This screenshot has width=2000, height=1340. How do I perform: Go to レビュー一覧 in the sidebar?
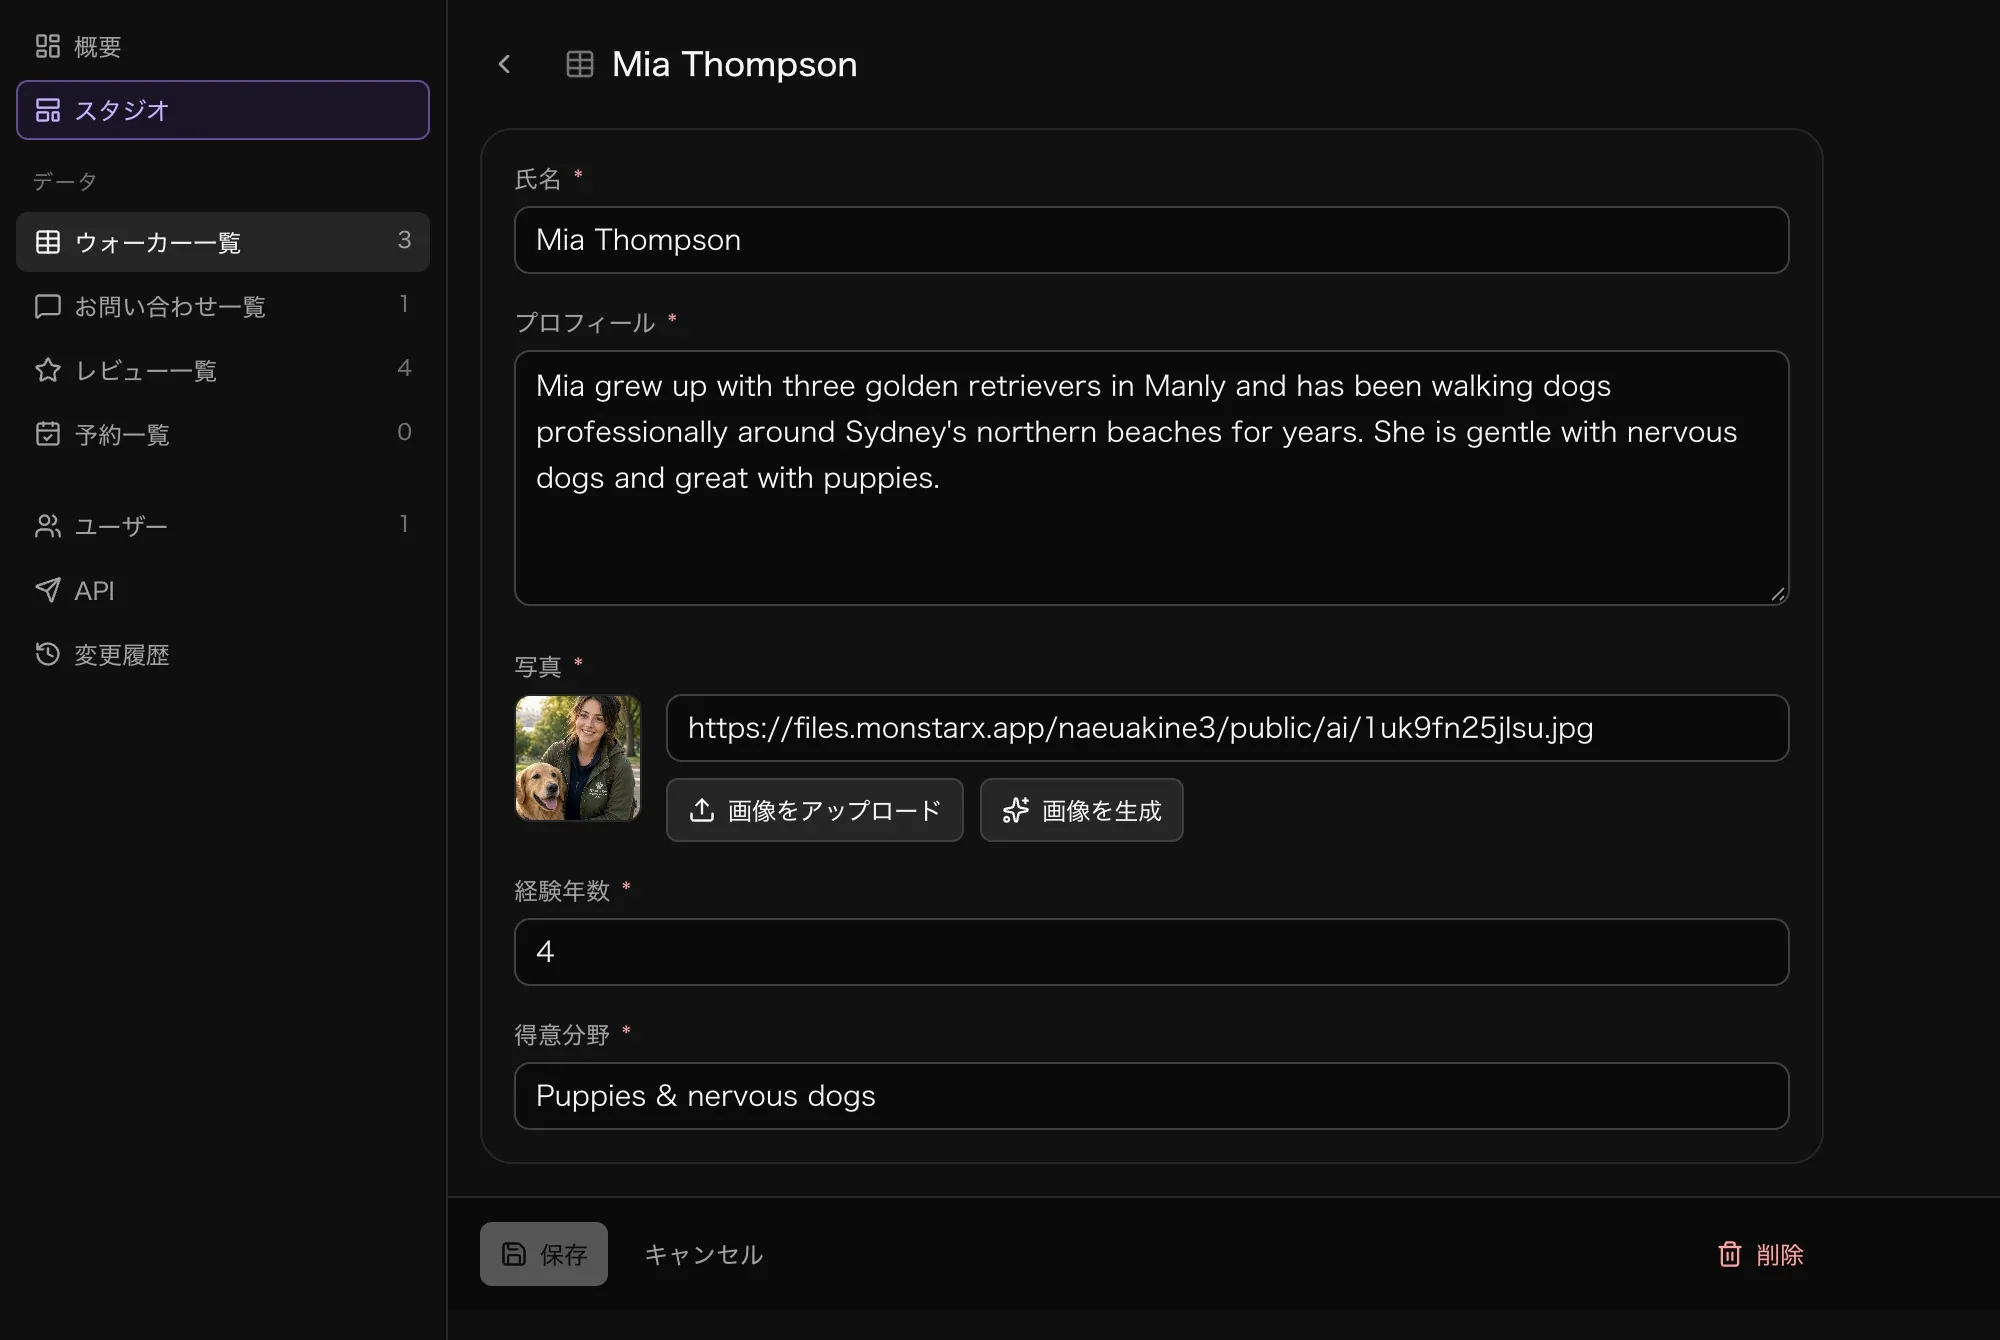[222, 370]
